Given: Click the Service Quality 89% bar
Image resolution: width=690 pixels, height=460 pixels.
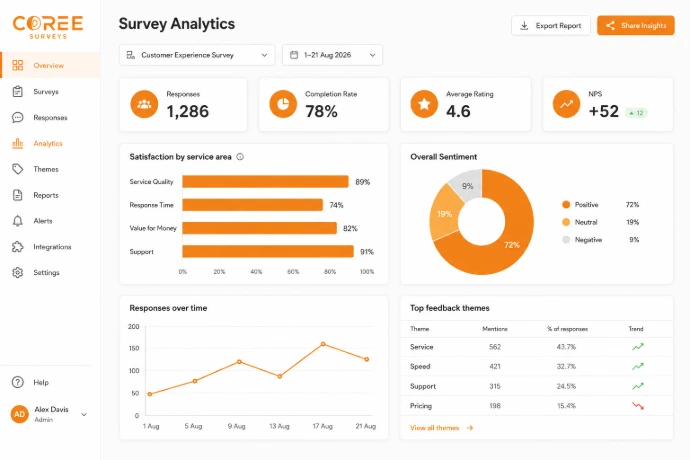Looking at the screenshot, I should click(x=265, y=182).
